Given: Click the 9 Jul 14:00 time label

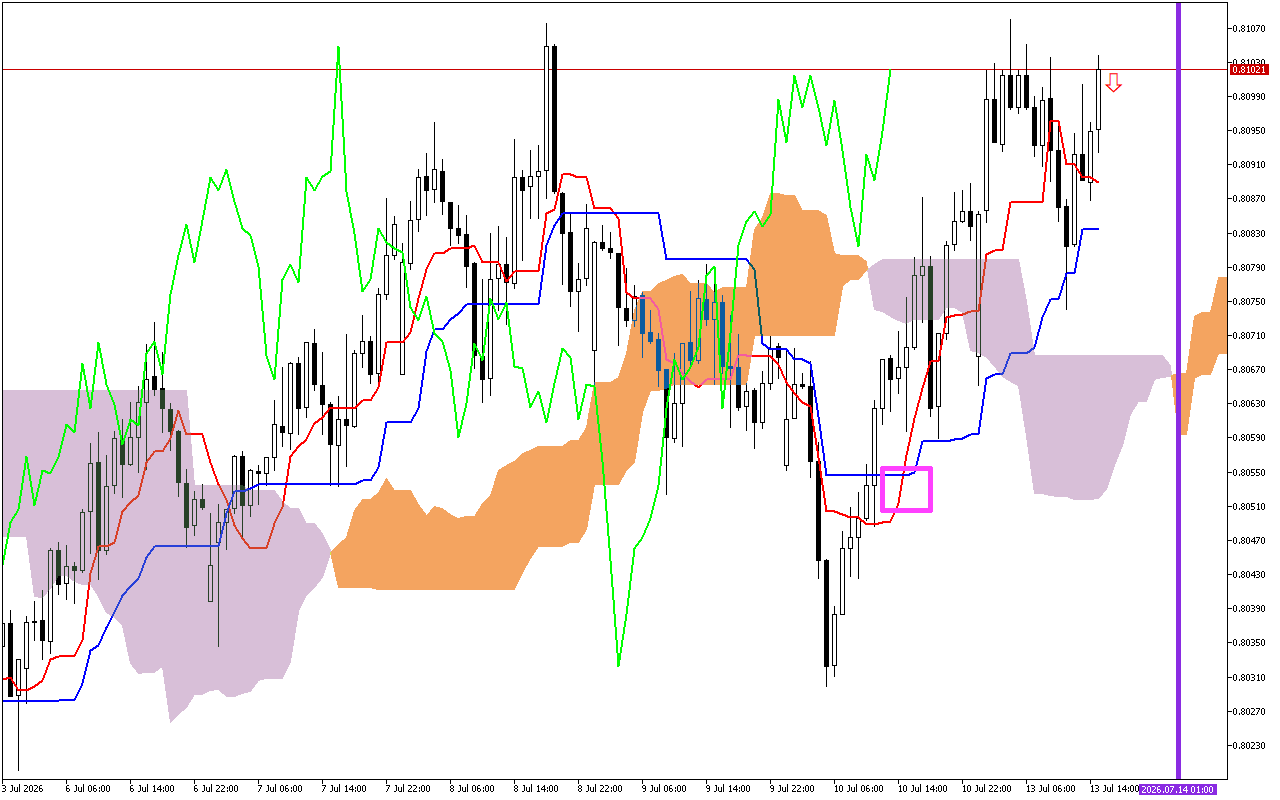Looking at the screenshot, I should pos(728,789).
